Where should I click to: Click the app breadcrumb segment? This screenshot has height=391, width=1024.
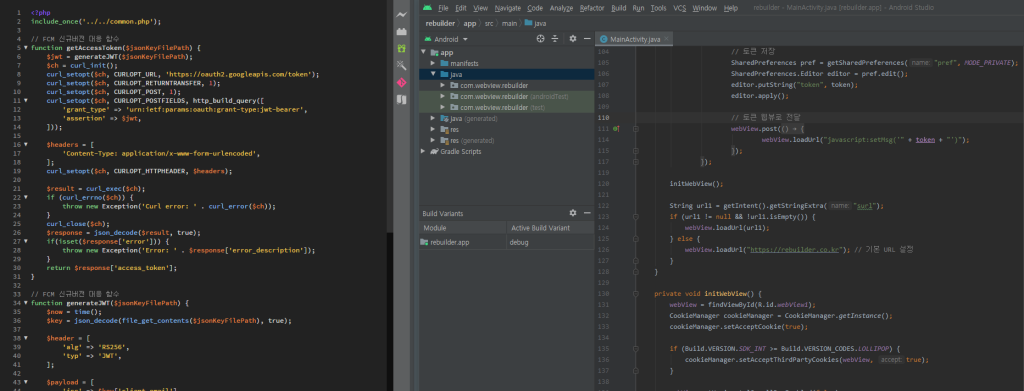470,23
